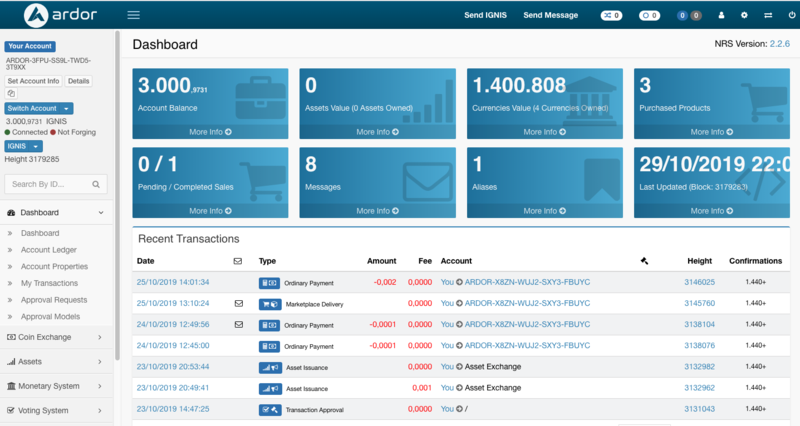This screenshot has height=426, width=800.
Task: Click the copy account address icon
Action: (11, 92)
